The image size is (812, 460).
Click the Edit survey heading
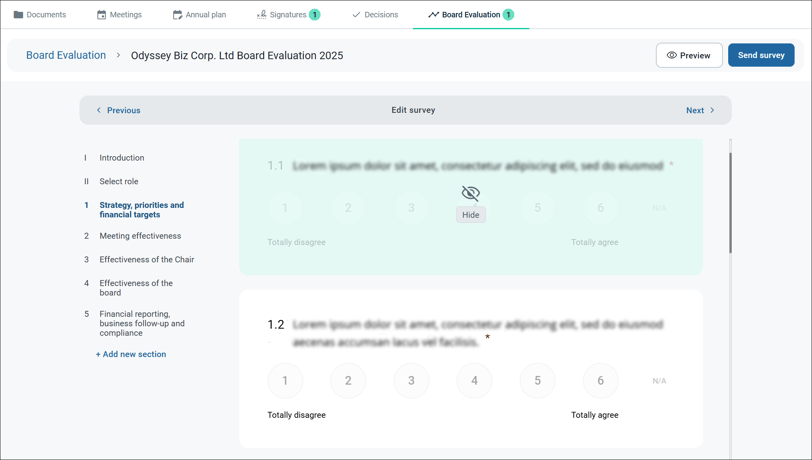click(413, 110)
